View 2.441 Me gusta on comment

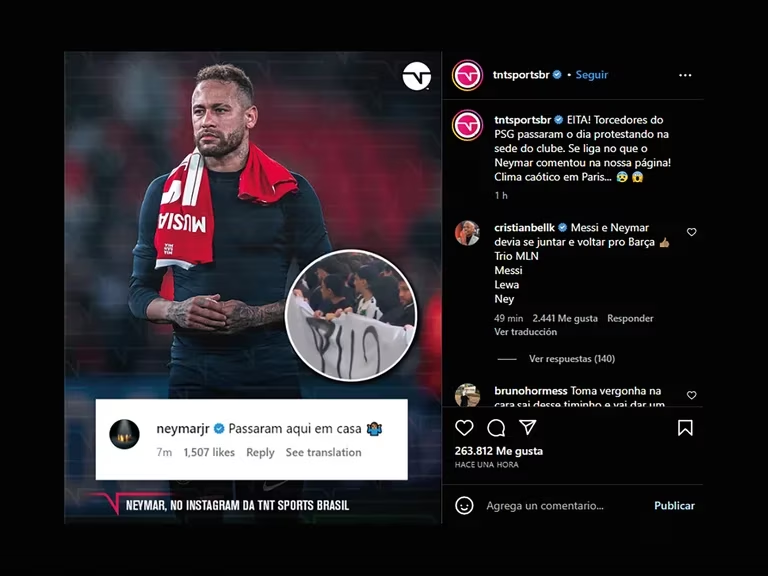[x=565, y=318]
